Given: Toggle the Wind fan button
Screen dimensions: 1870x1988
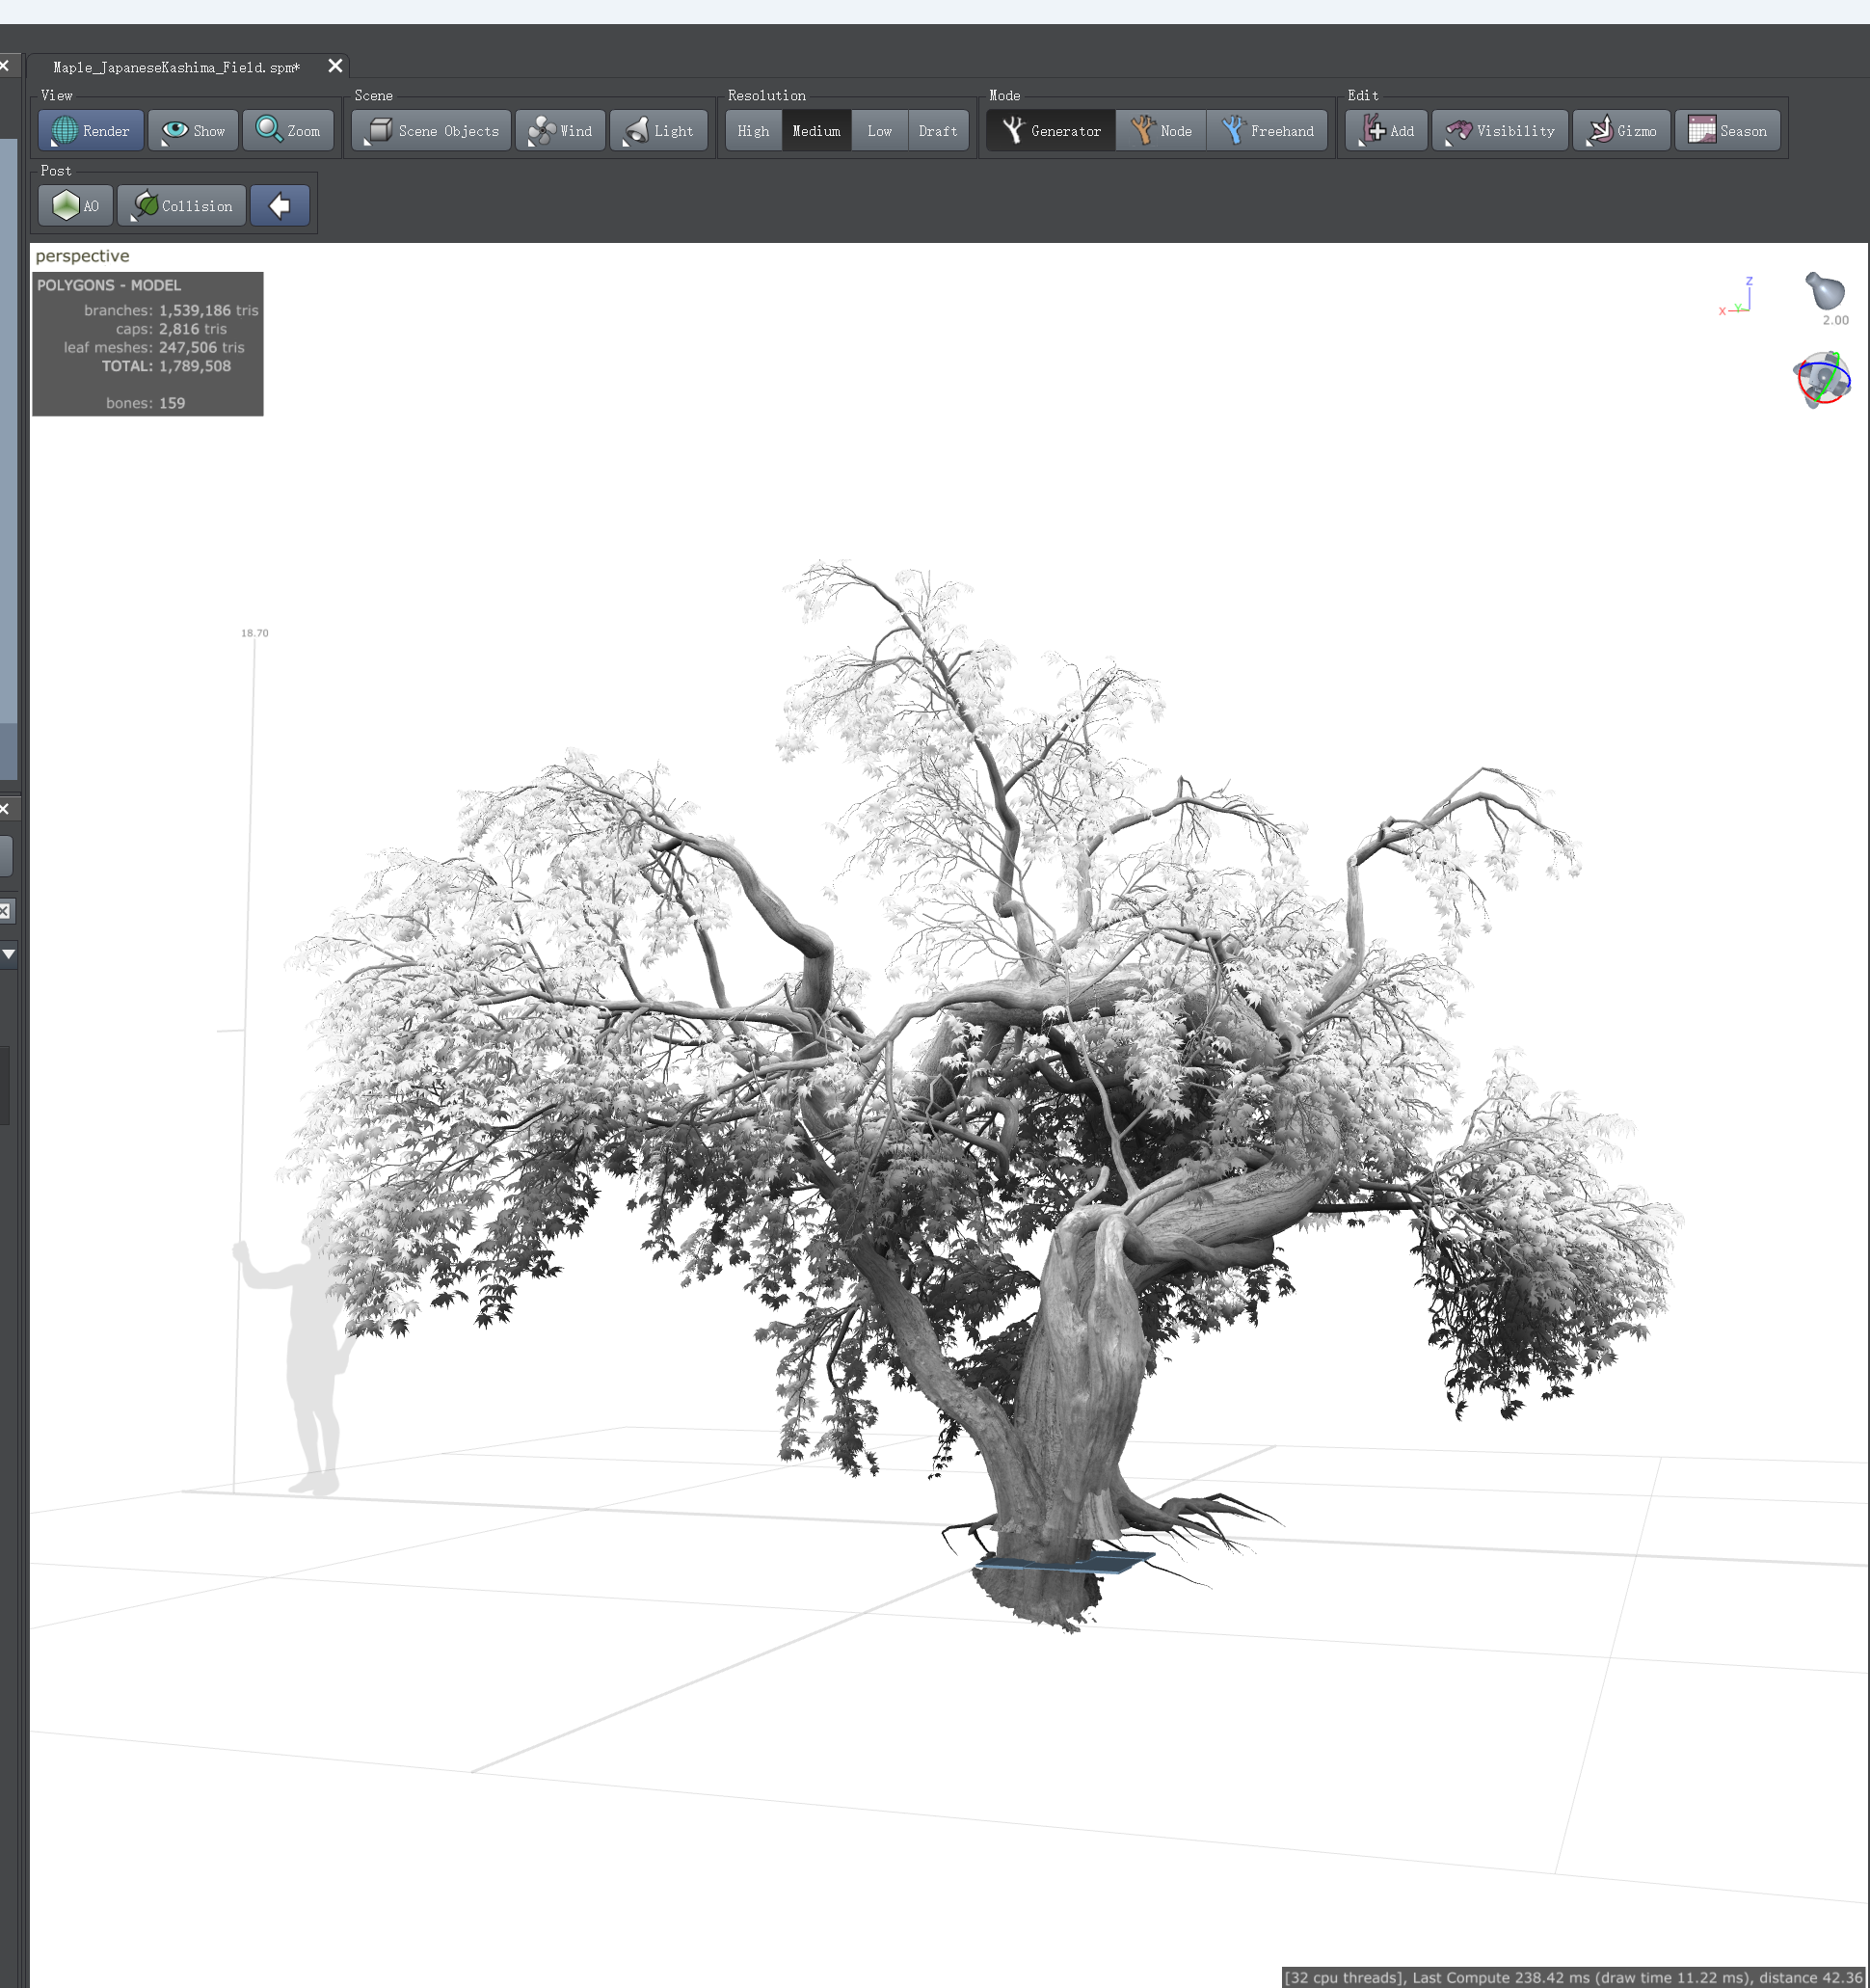Looking at the screenshot, I should tap(560, 131).
